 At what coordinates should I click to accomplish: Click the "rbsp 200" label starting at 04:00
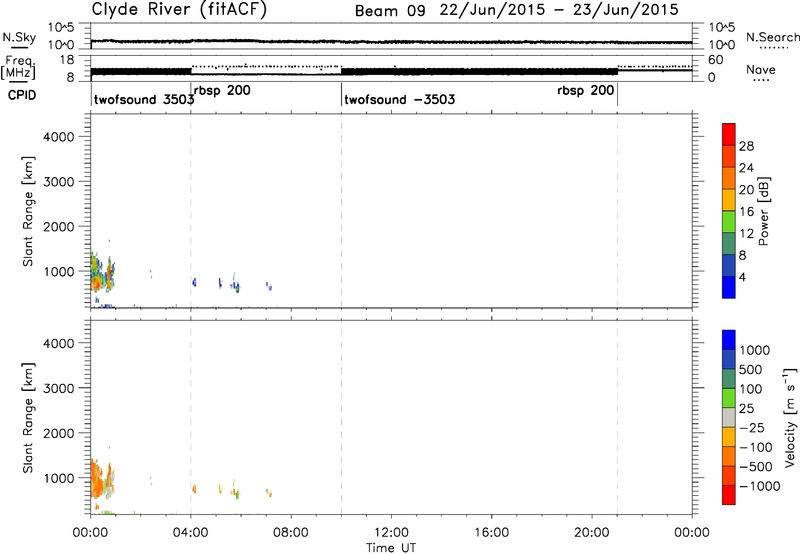click(x=222, y=91)
